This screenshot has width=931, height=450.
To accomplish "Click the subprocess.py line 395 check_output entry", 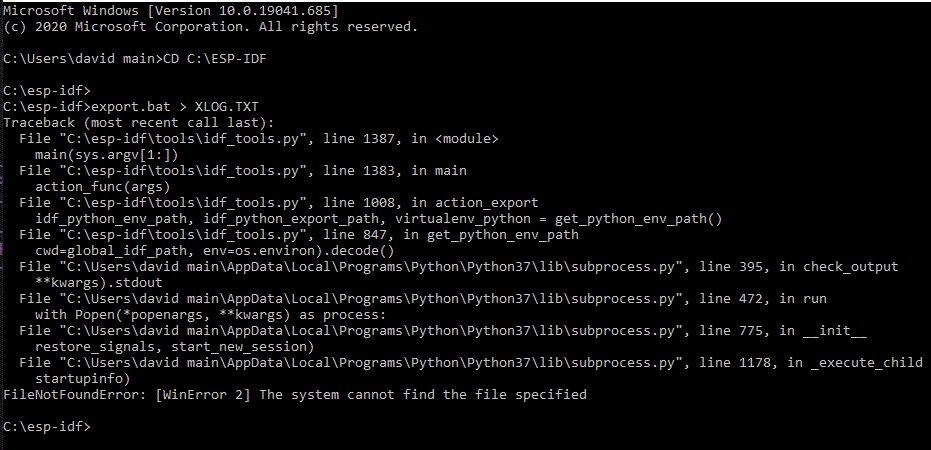I will pos(458,267).
